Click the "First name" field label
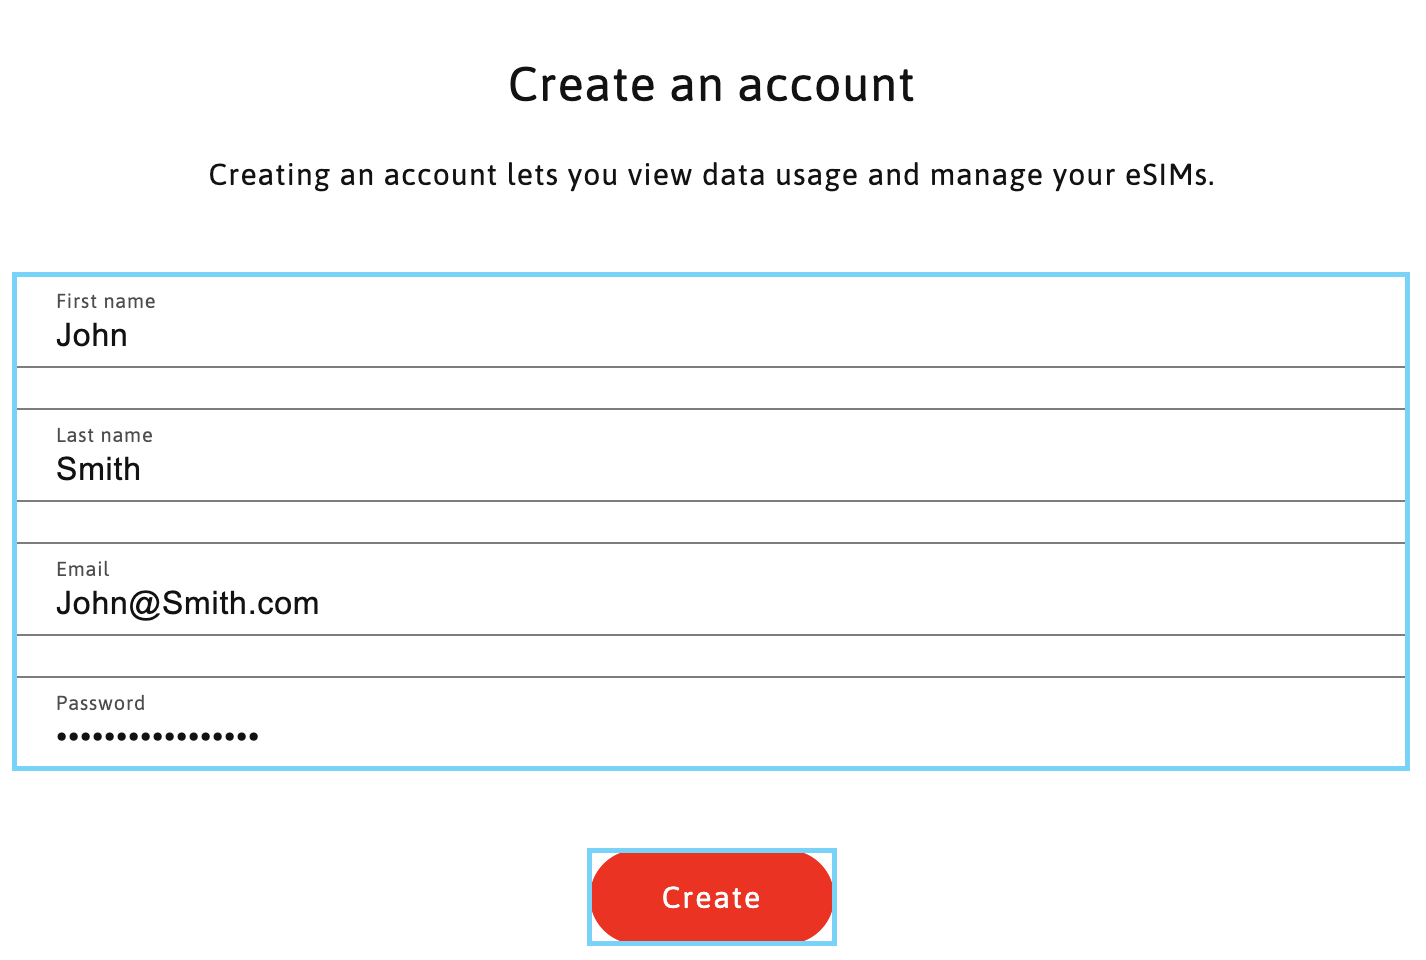1426x960 pixels. pos(105,302)
